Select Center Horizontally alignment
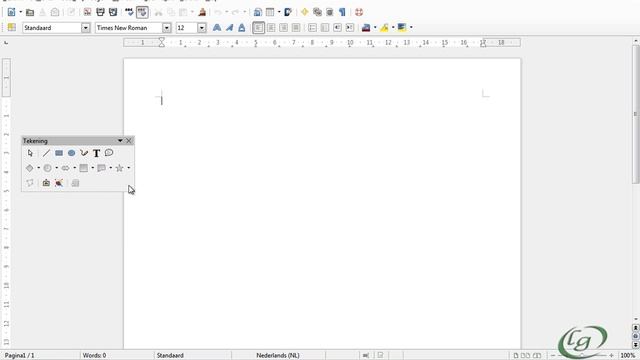This screenshot has height=360, width=640. pos(271,28)
